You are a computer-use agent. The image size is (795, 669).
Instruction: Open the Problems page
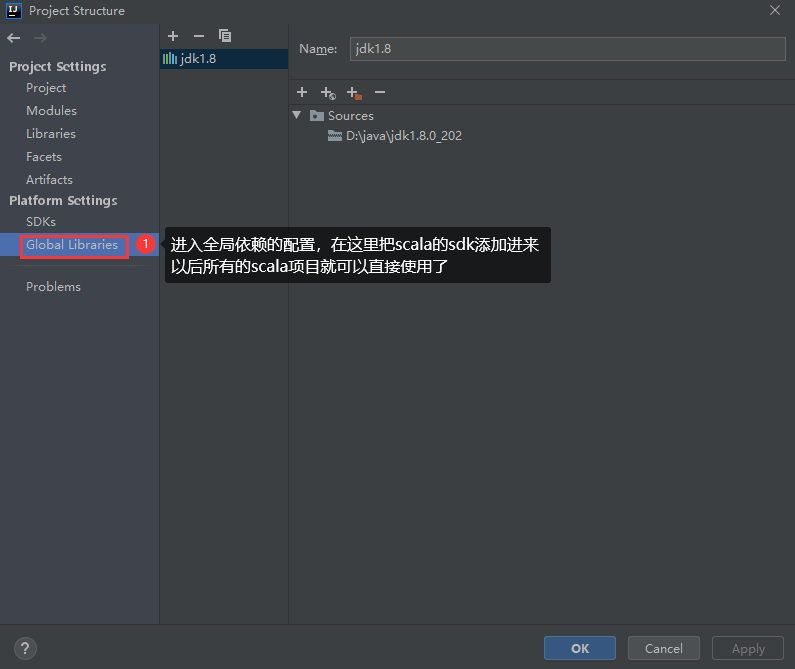click(x=53, y=287)
